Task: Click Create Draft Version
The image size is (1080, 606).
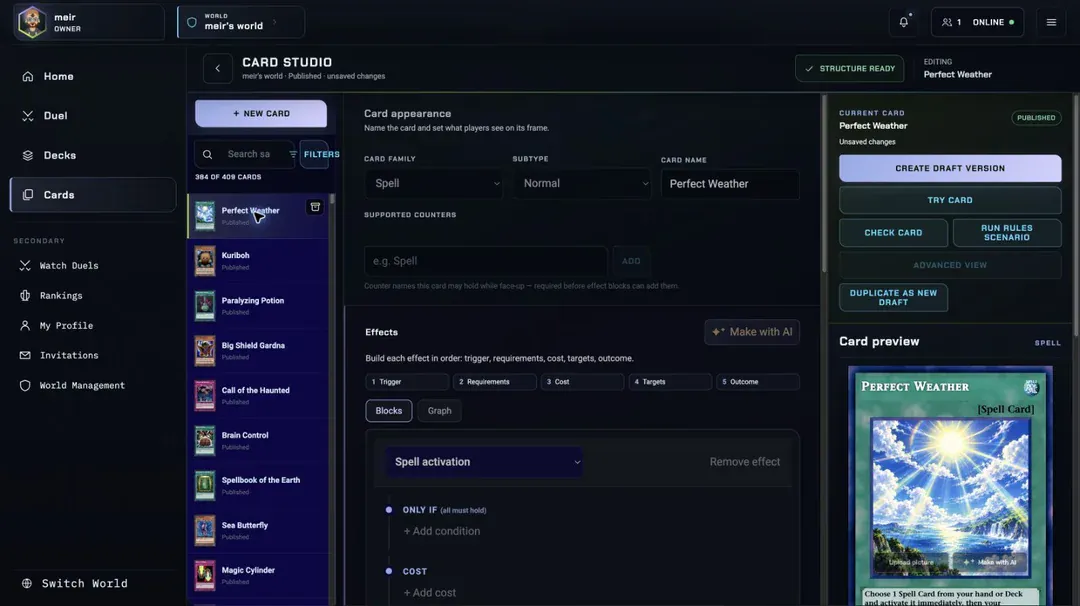Action: (950, 168)
